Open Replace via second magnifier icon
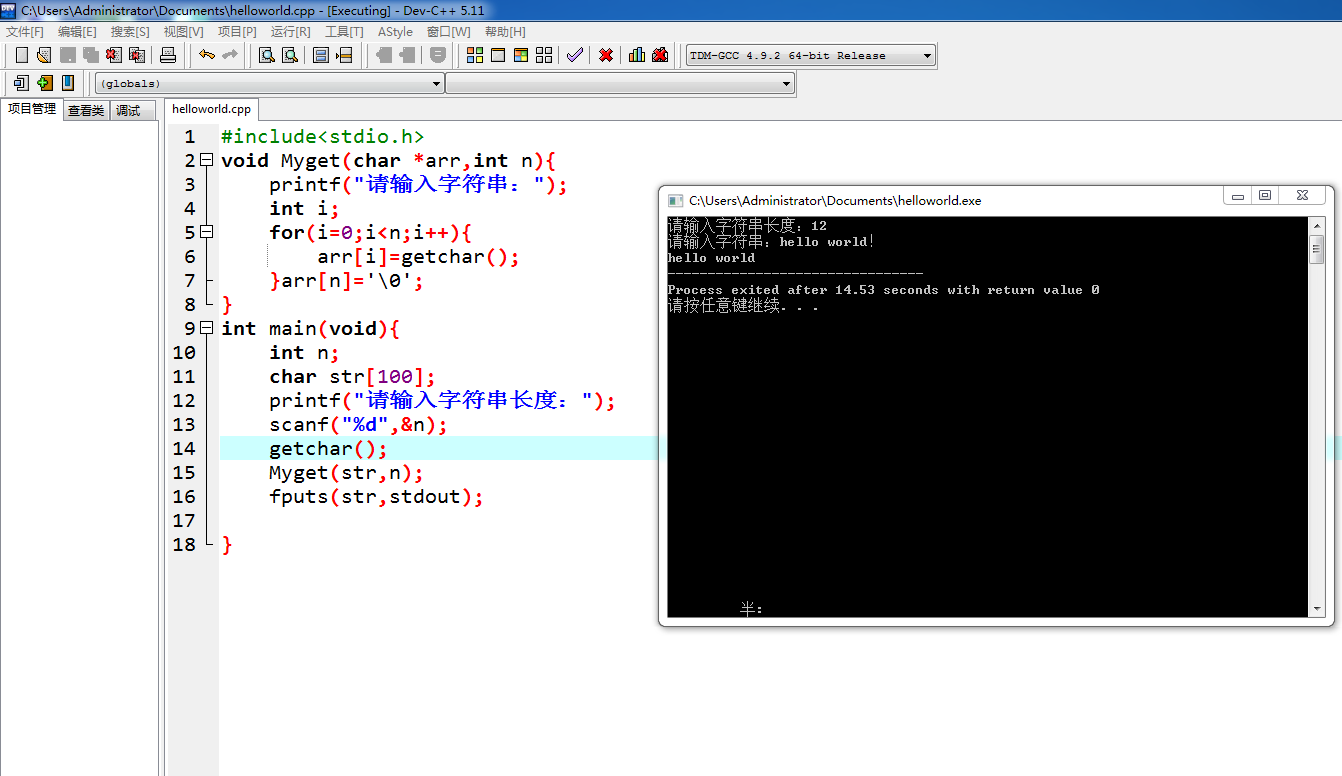Viewport: 1342px width, 776px height. point(290,55)
